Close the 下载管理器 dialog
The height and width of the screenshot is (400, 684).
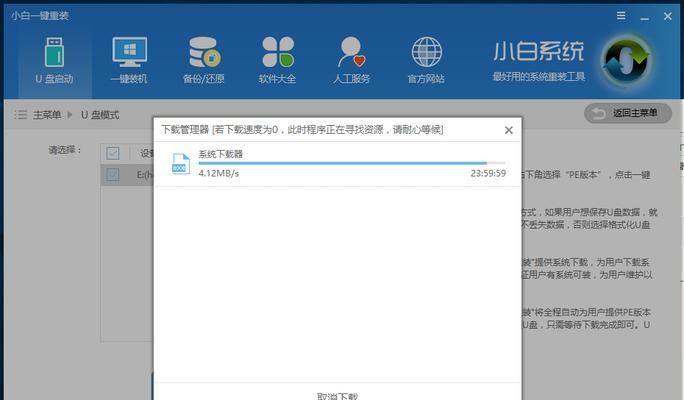pyautogui.click(x=508, y=130)
